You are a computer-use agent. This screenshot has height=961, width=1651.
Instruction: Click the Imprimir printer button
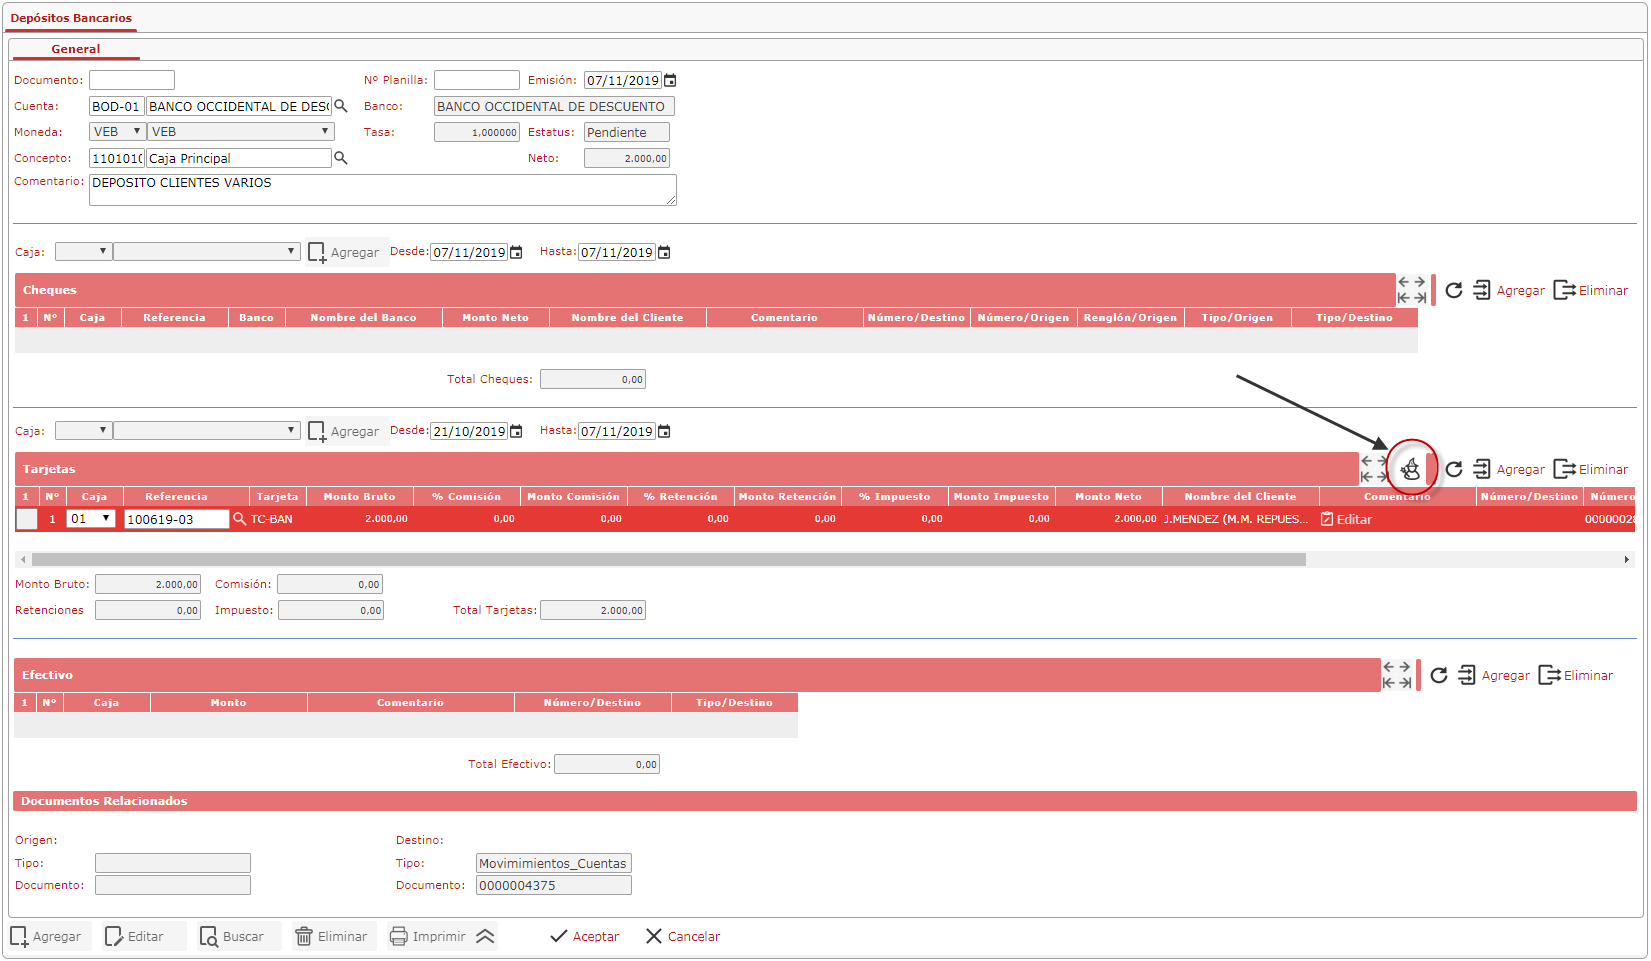(427, 936)
